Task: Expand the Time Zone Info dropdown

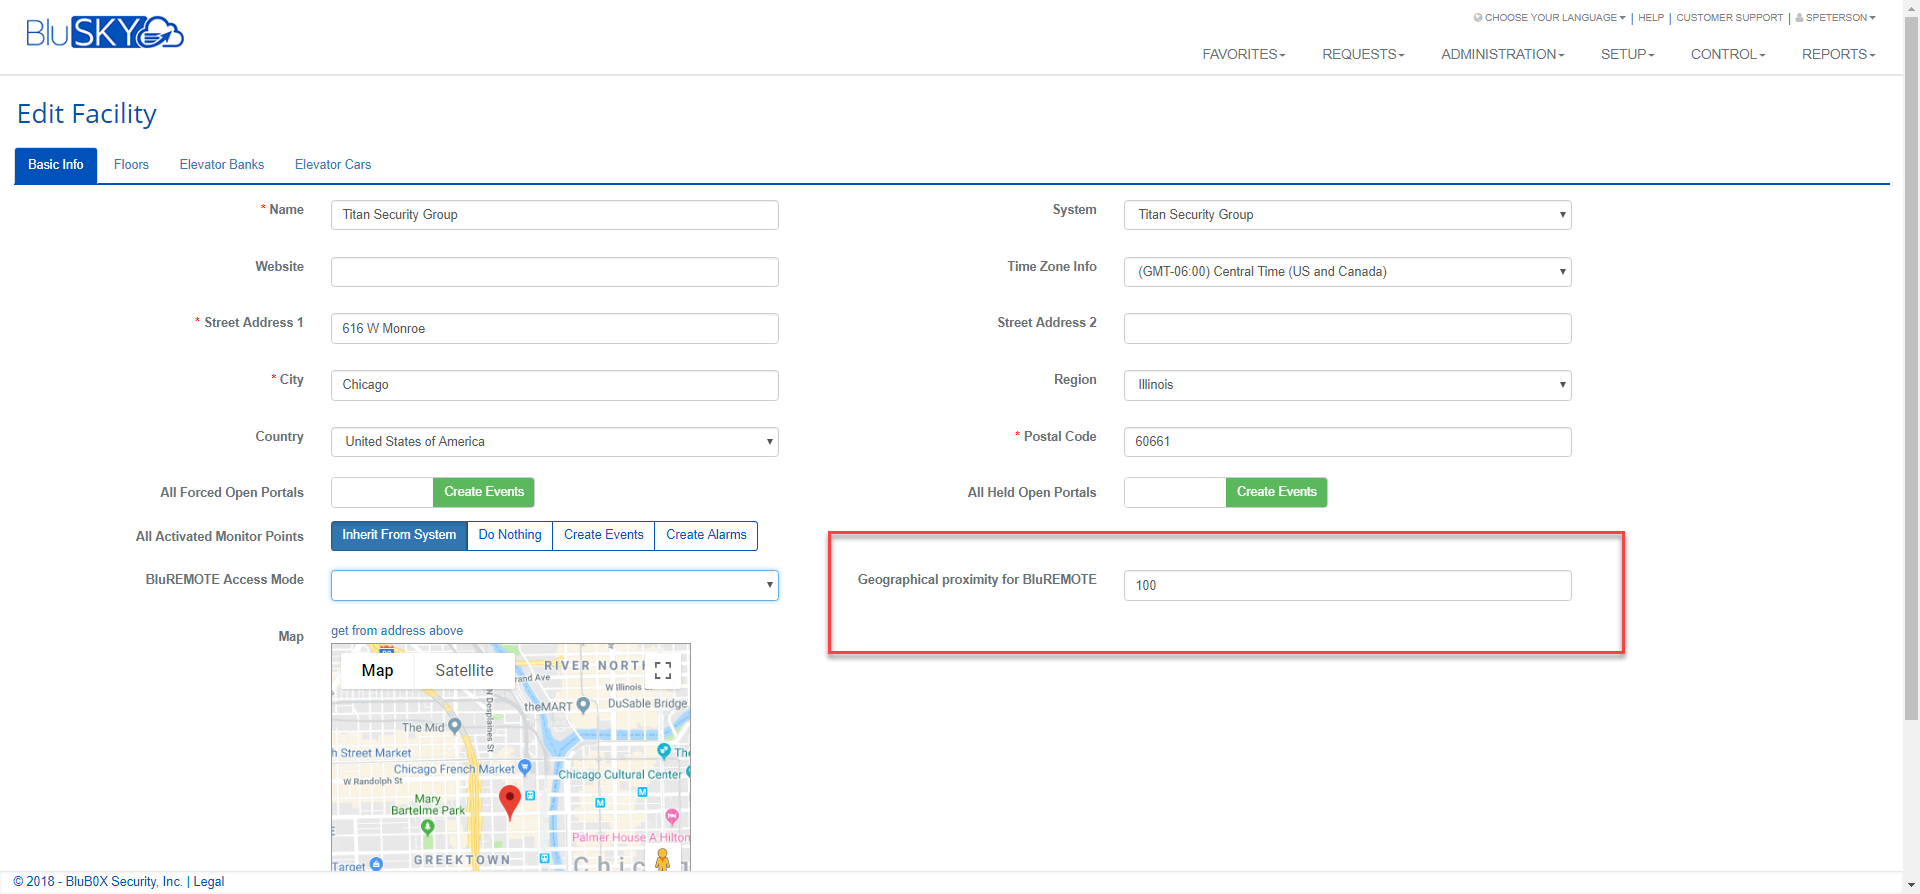Action: pyautogui.click(x=1347, y=272)
